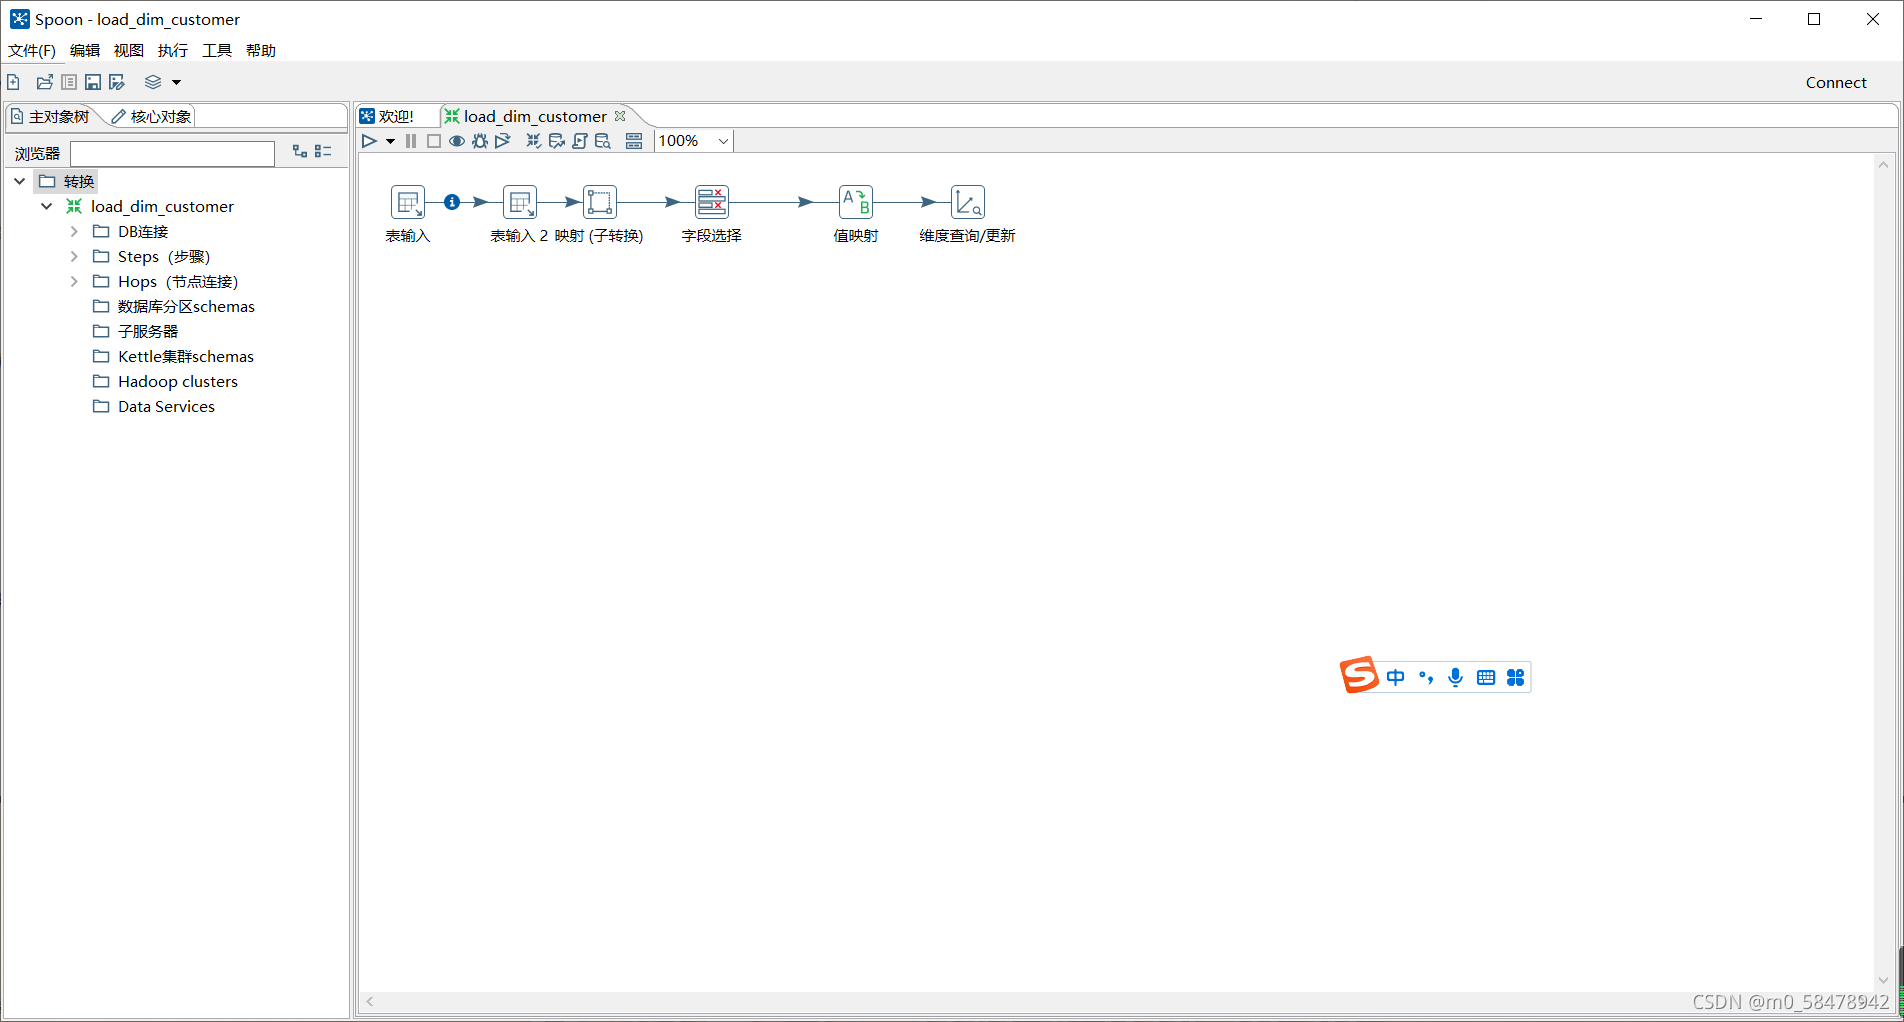Open the 执行 menu
Screen dimensions: 1904x1022
pos(173,50)
